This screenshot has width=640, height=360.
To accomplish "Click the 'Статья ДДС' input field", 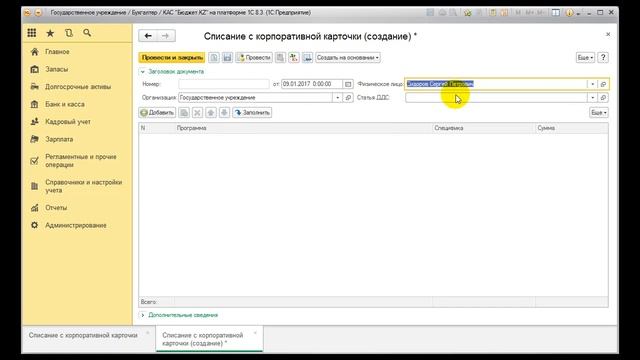I will 496,98.
